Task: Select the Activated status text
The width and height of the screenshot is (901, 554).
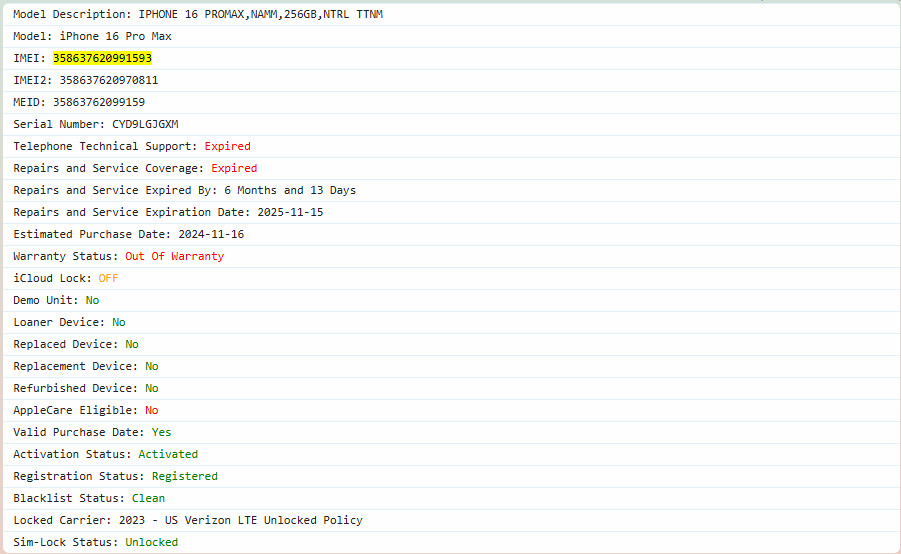Action: (168, 454)
